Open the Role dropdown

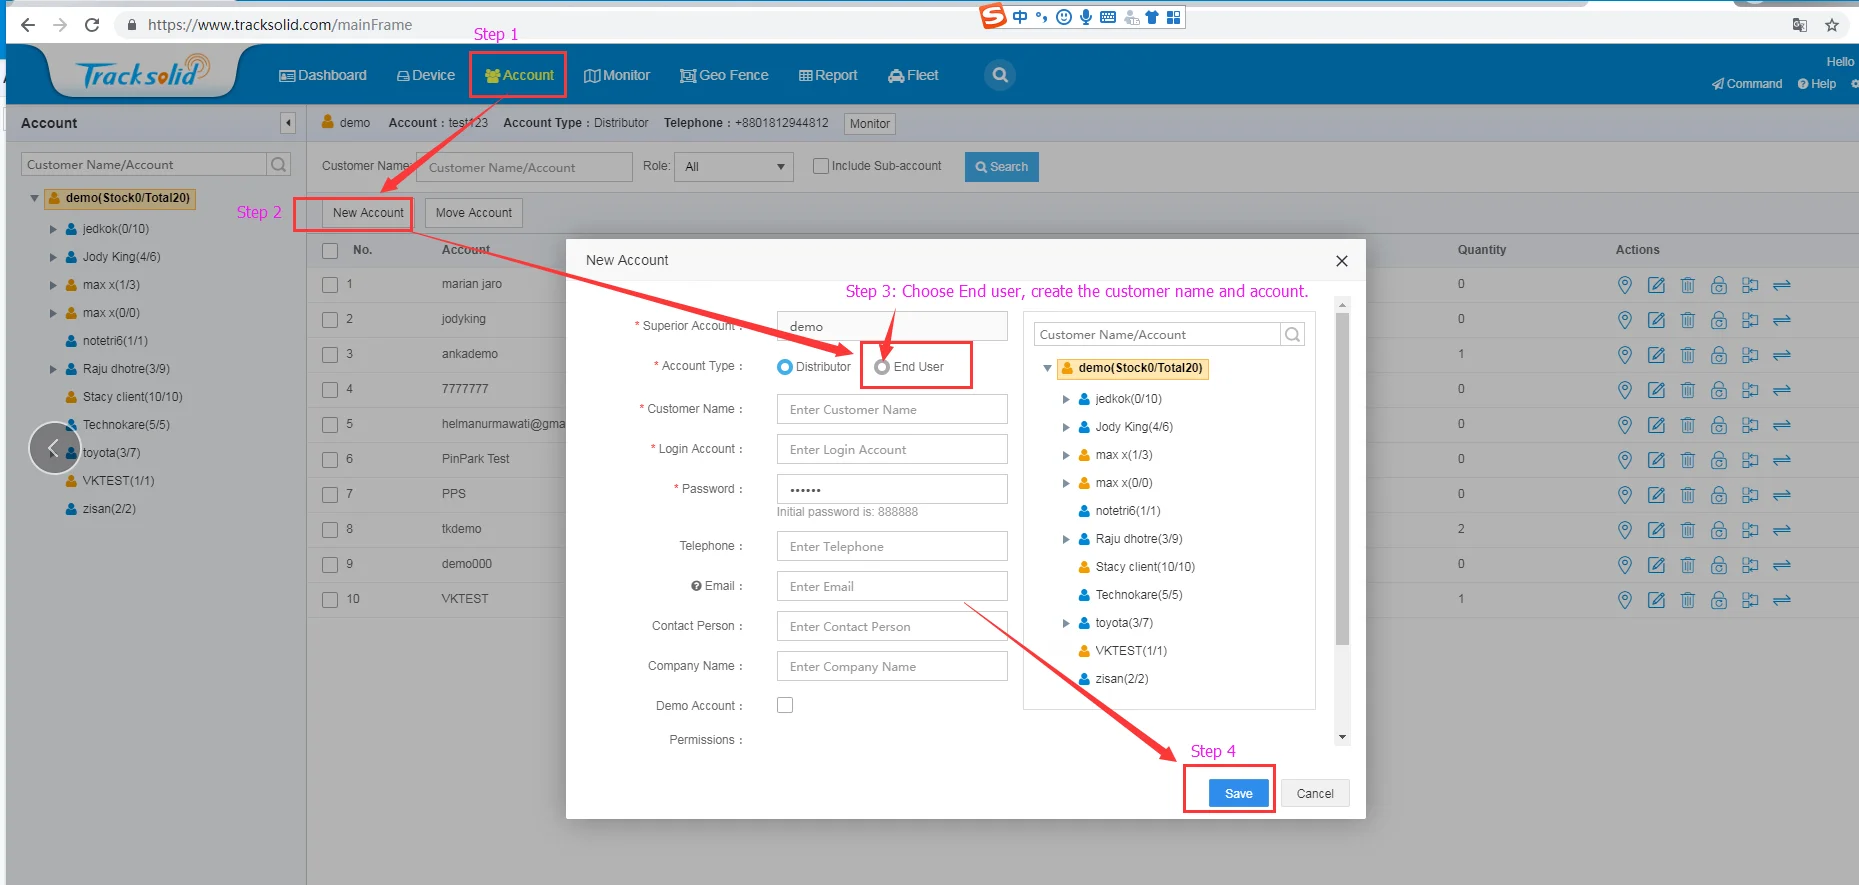pyautogui.click(x=734, y=167)
